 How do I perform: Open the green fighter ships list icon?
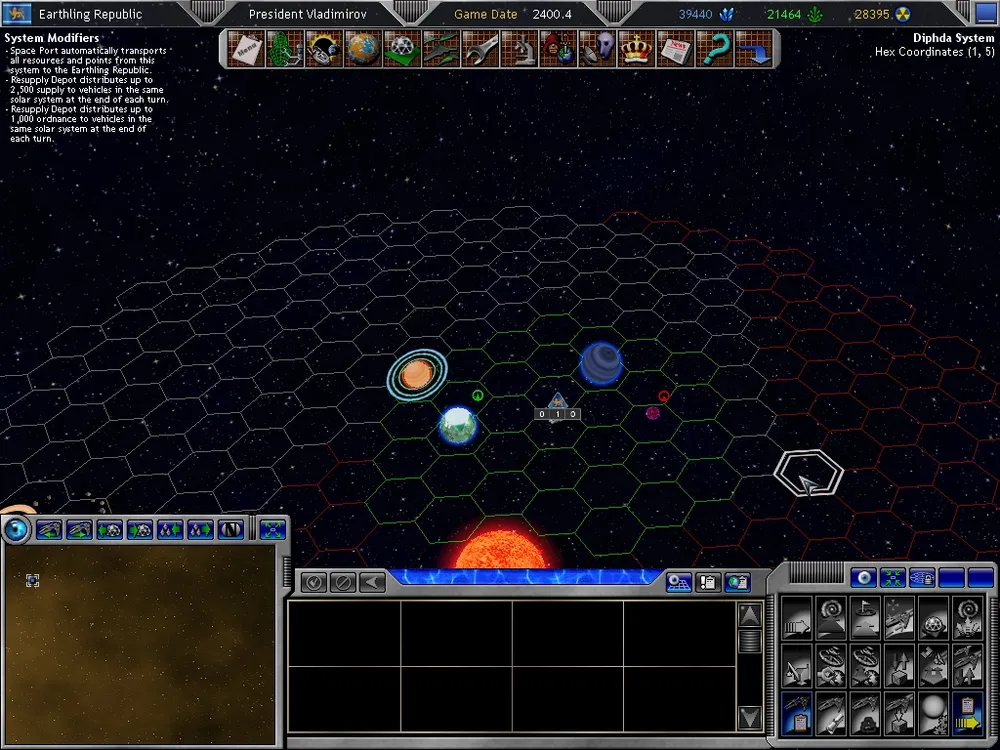[441, 48]
